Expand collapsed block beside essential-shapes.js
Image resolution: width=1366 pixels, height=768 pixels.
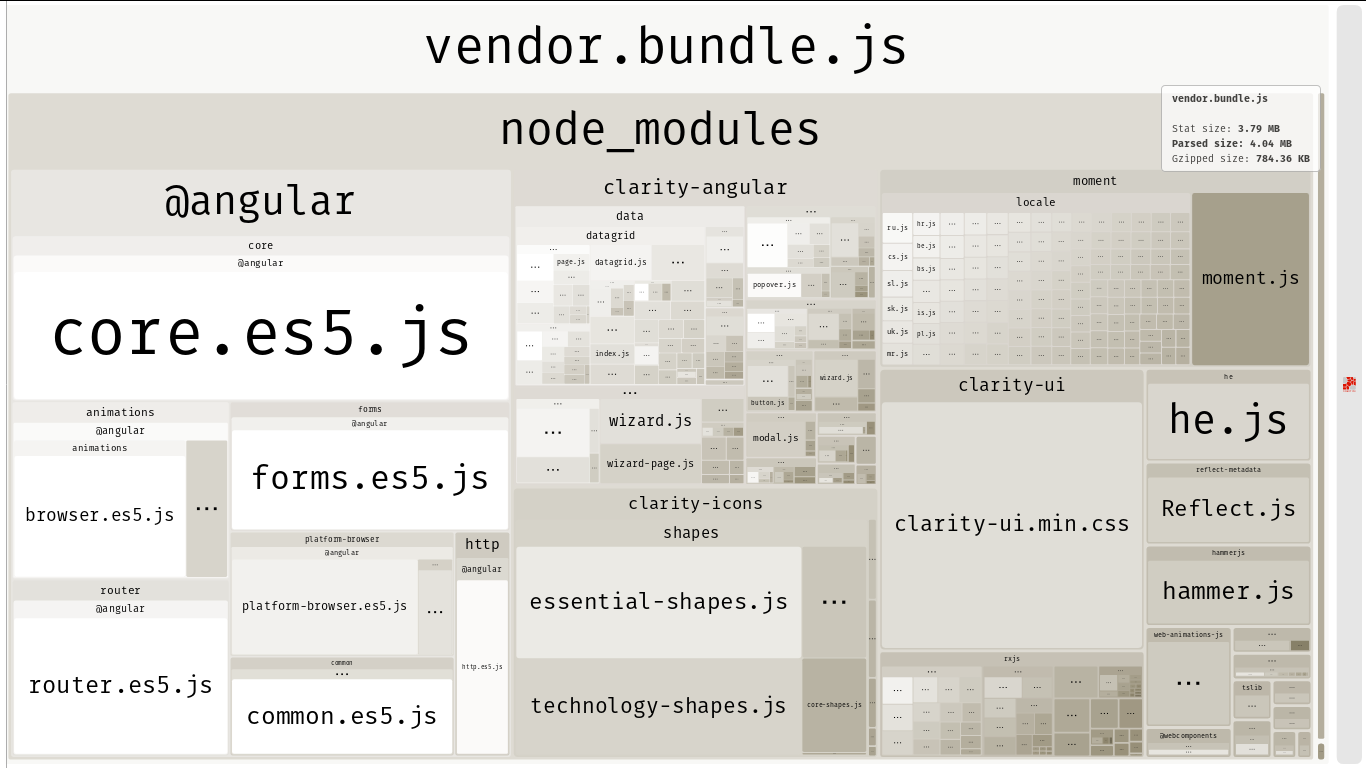coord(834,602)
